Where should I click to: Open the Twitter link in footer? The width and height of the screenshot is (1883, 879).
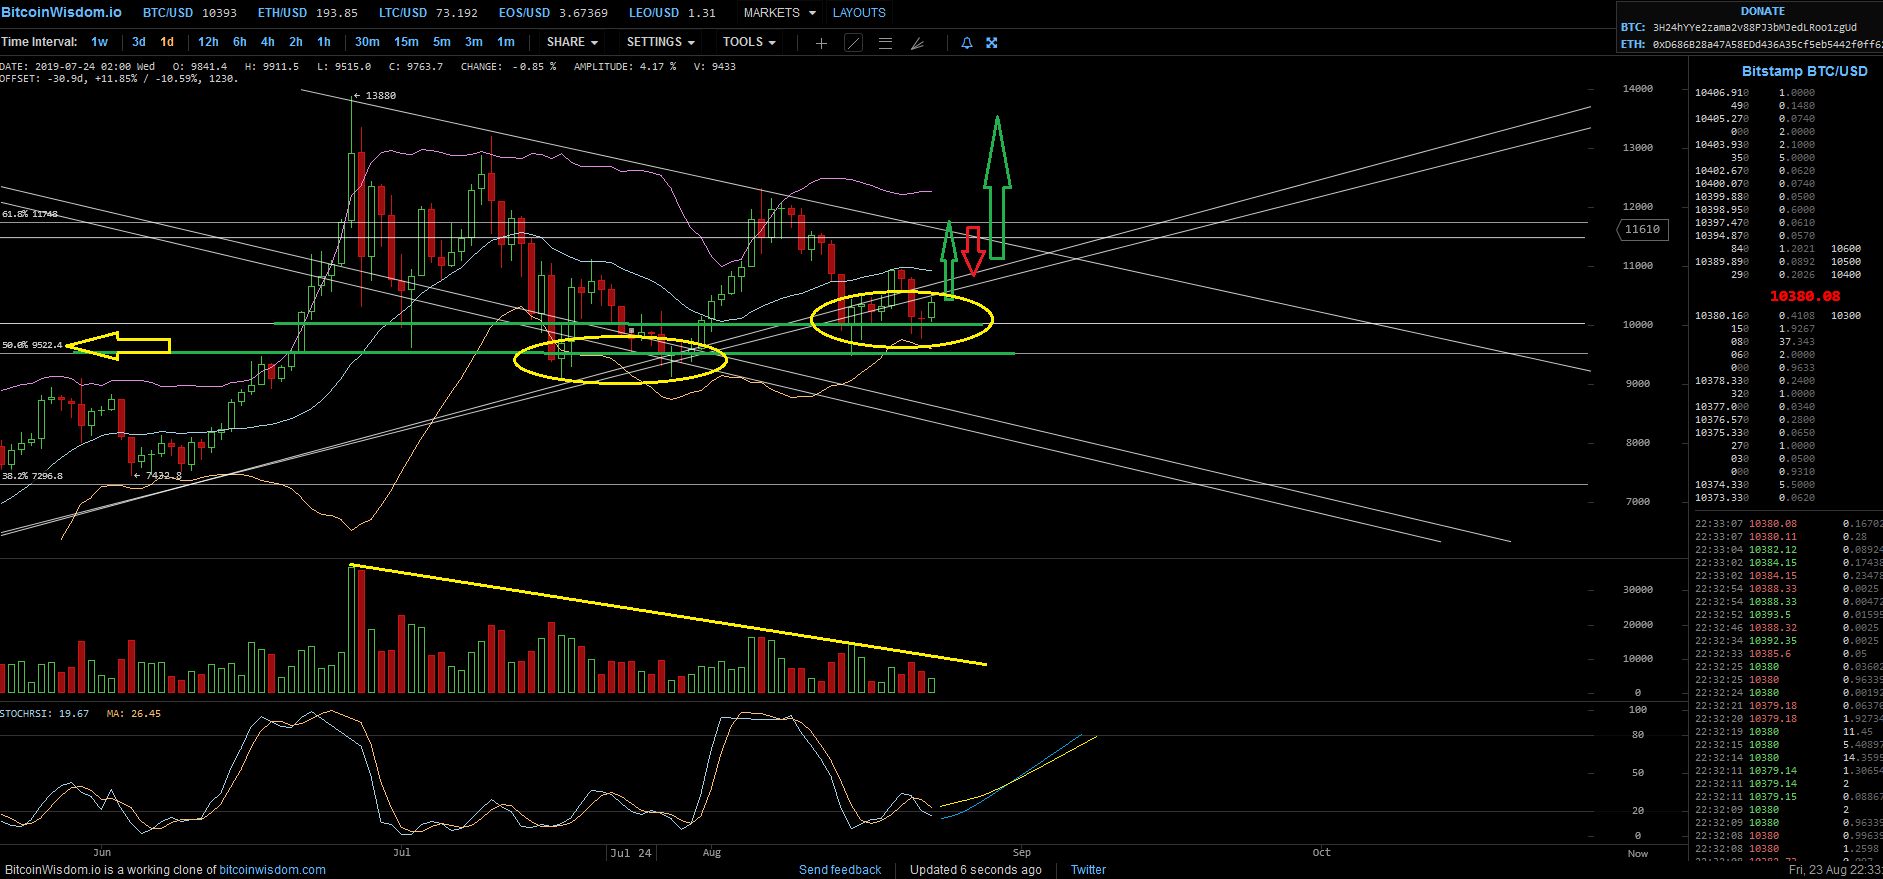[1088, 870]
